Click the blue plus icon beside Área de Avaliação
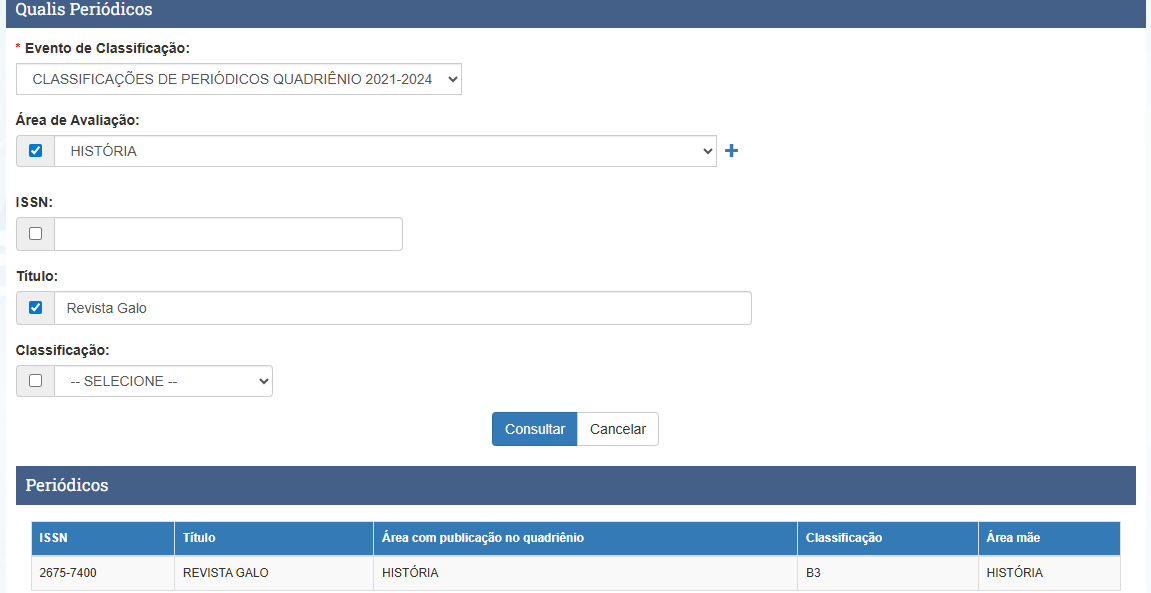 point(731,151)
